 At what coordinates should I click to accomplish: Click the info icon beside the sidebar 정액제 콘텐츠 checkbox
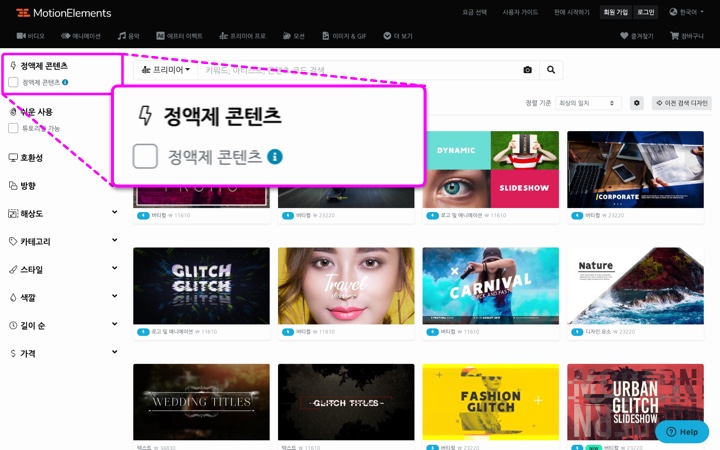pyautogui.click(x=65, y=82)
